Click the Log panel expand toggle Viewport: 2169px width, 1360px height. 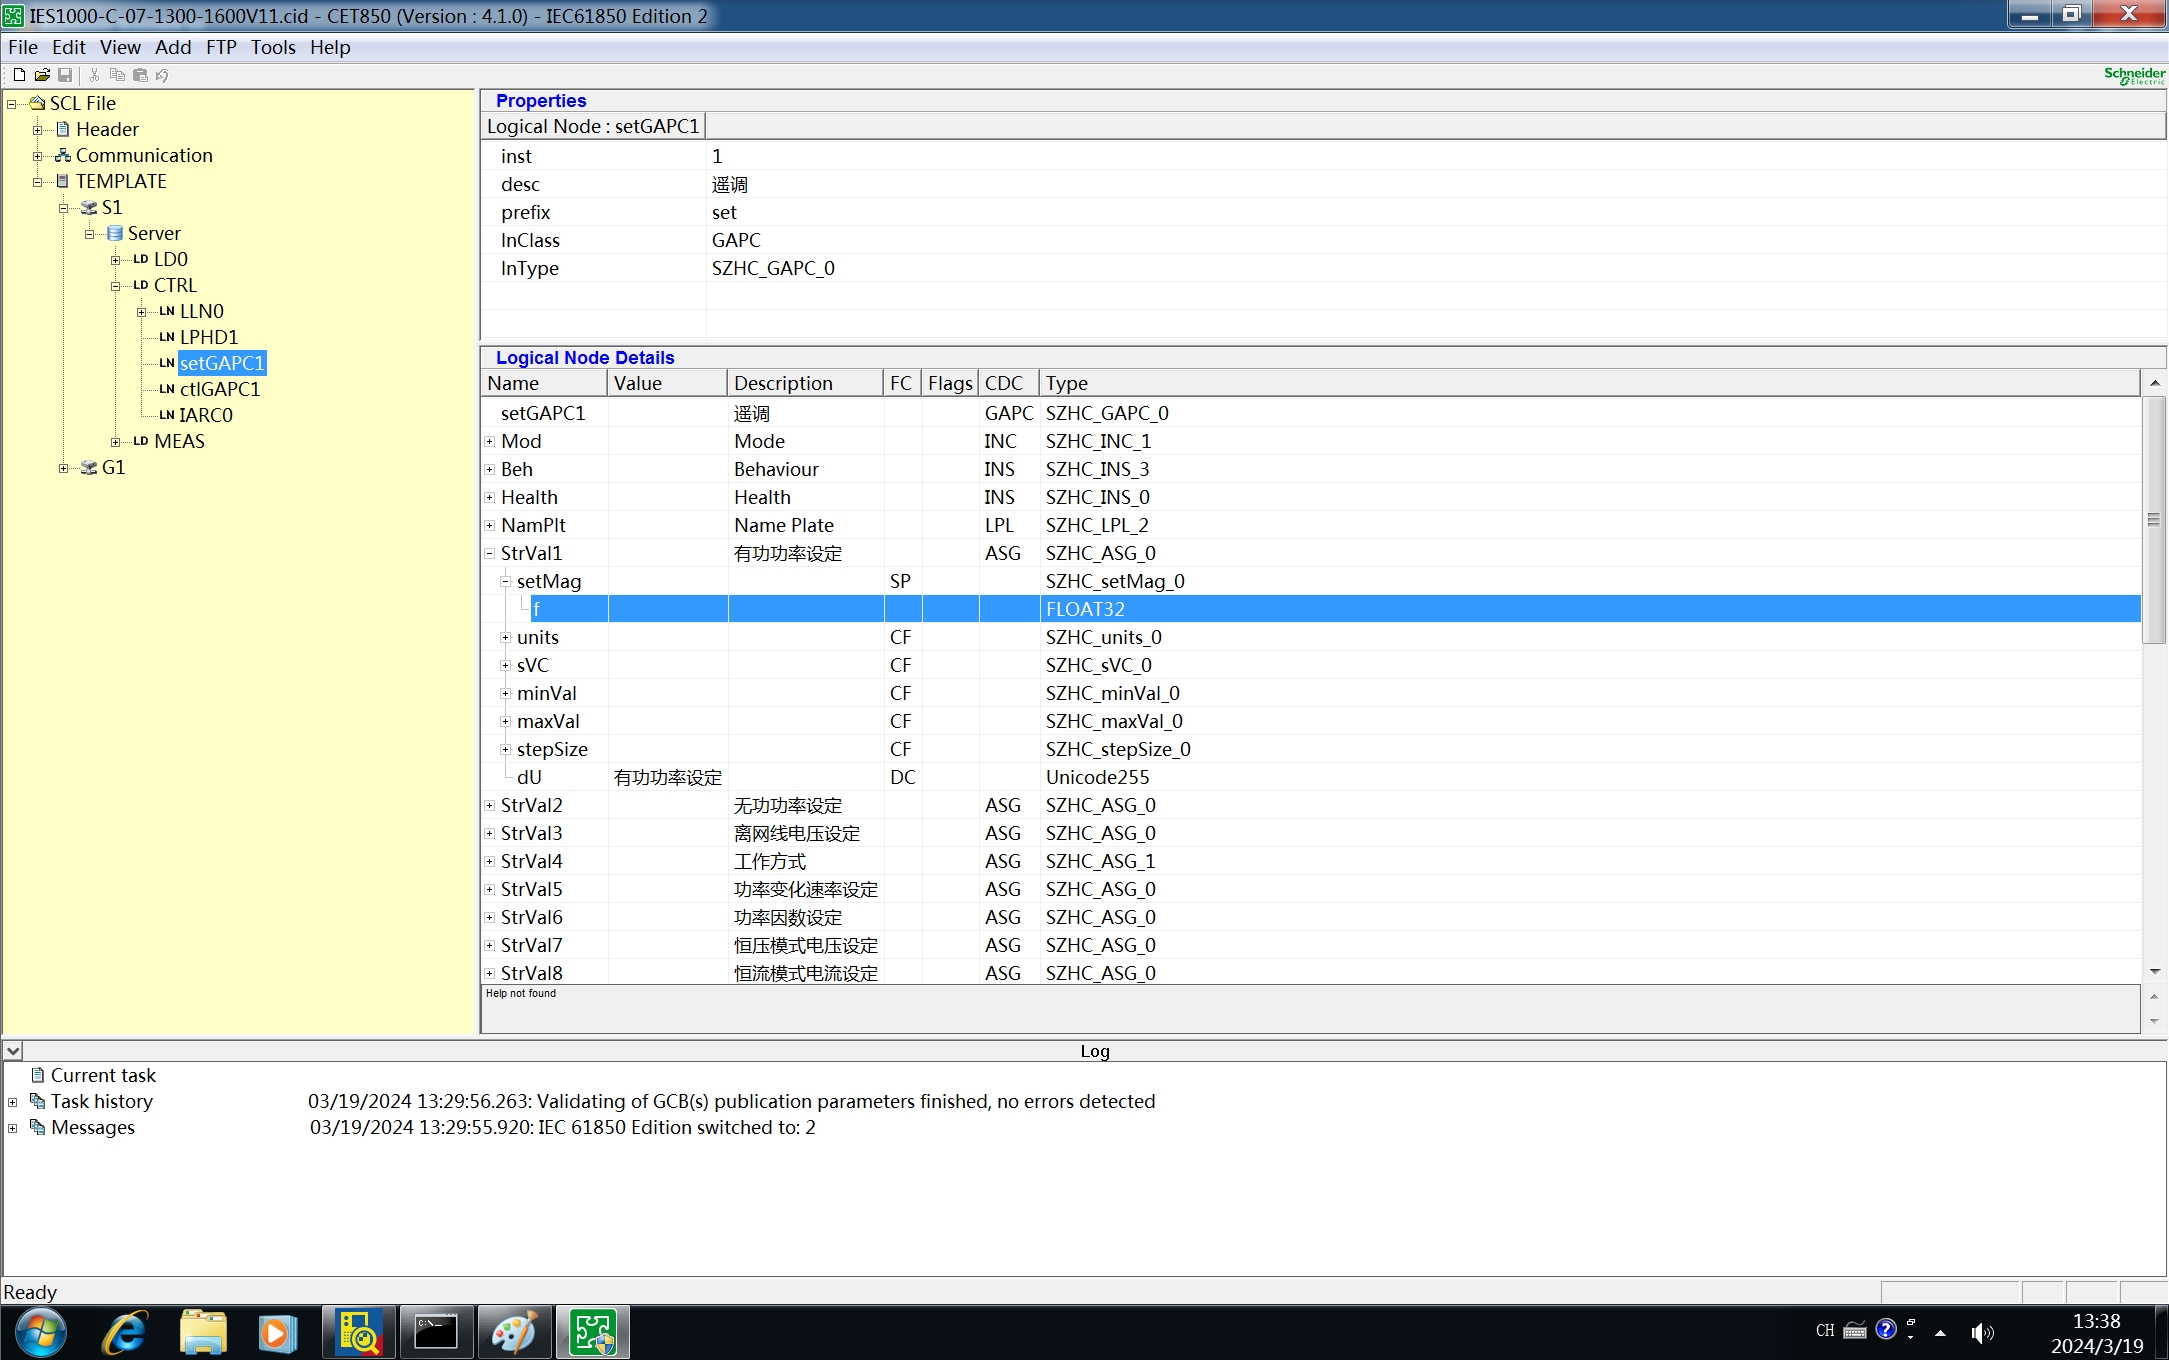coord(14,1050)
